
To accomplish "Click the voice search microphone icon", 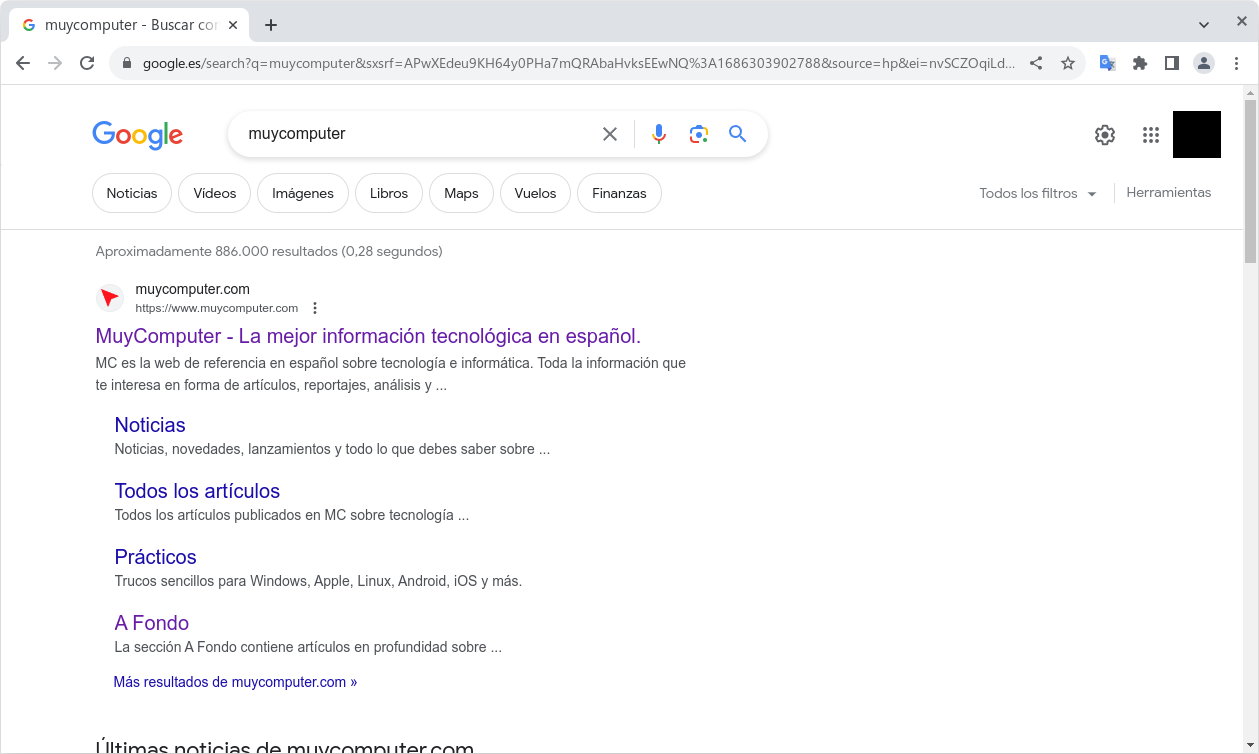I will (x=658, y=134).
